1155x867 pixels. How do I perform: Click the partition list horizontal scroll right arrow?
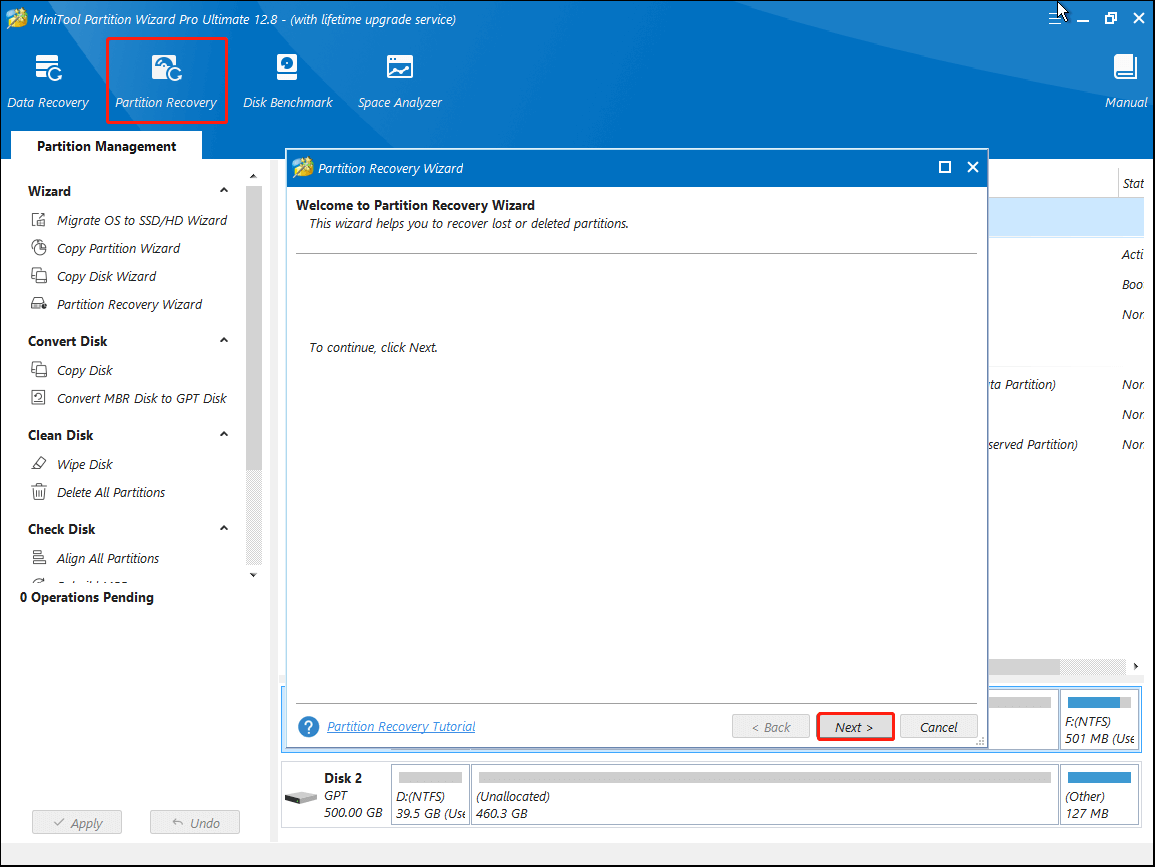click(x=1135, y=667)
